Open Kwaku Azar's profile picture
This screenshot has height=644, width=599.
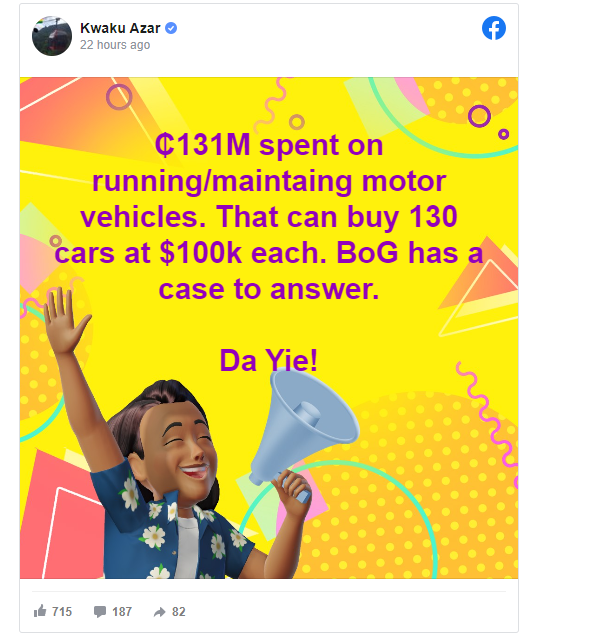(x=52, y=36)
